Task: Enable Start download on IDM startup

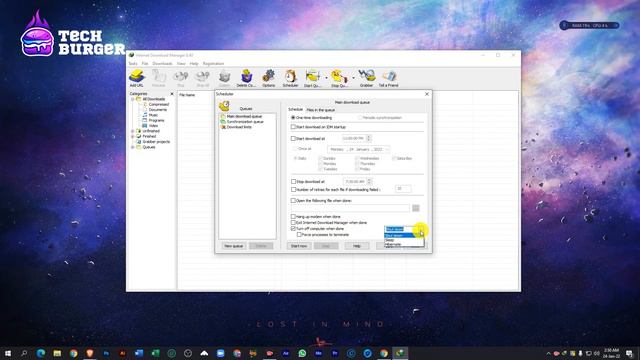Action: [293, 127]
